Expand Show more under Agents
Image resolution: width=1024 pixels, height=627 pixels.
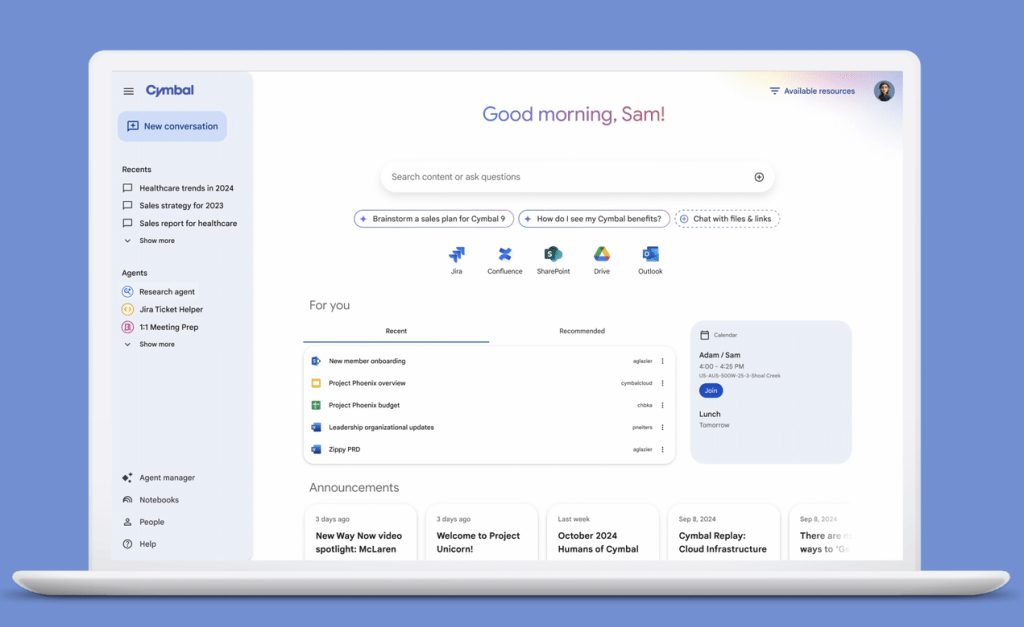pos(156,344)
